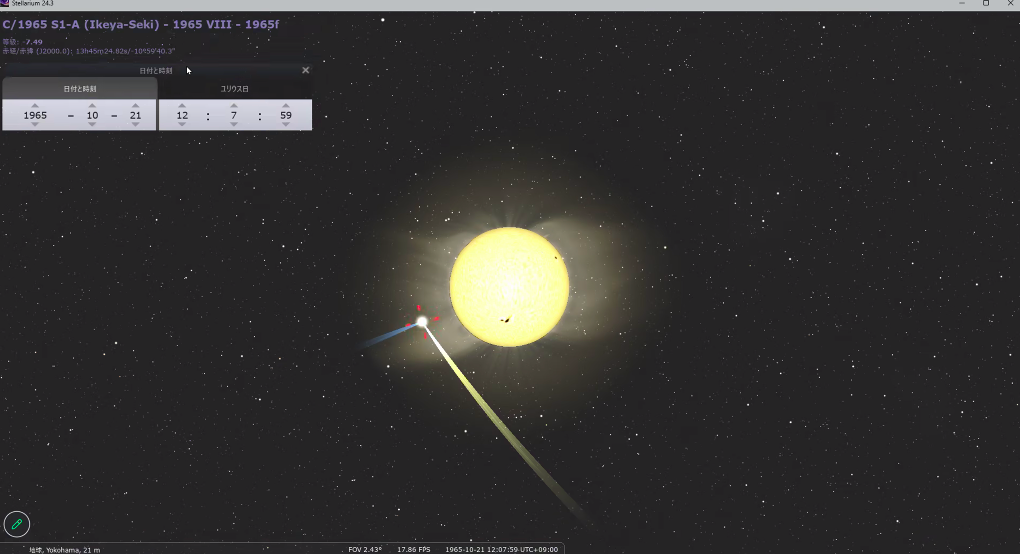Lower the hour with the down arrow

(x=182, y=125)
